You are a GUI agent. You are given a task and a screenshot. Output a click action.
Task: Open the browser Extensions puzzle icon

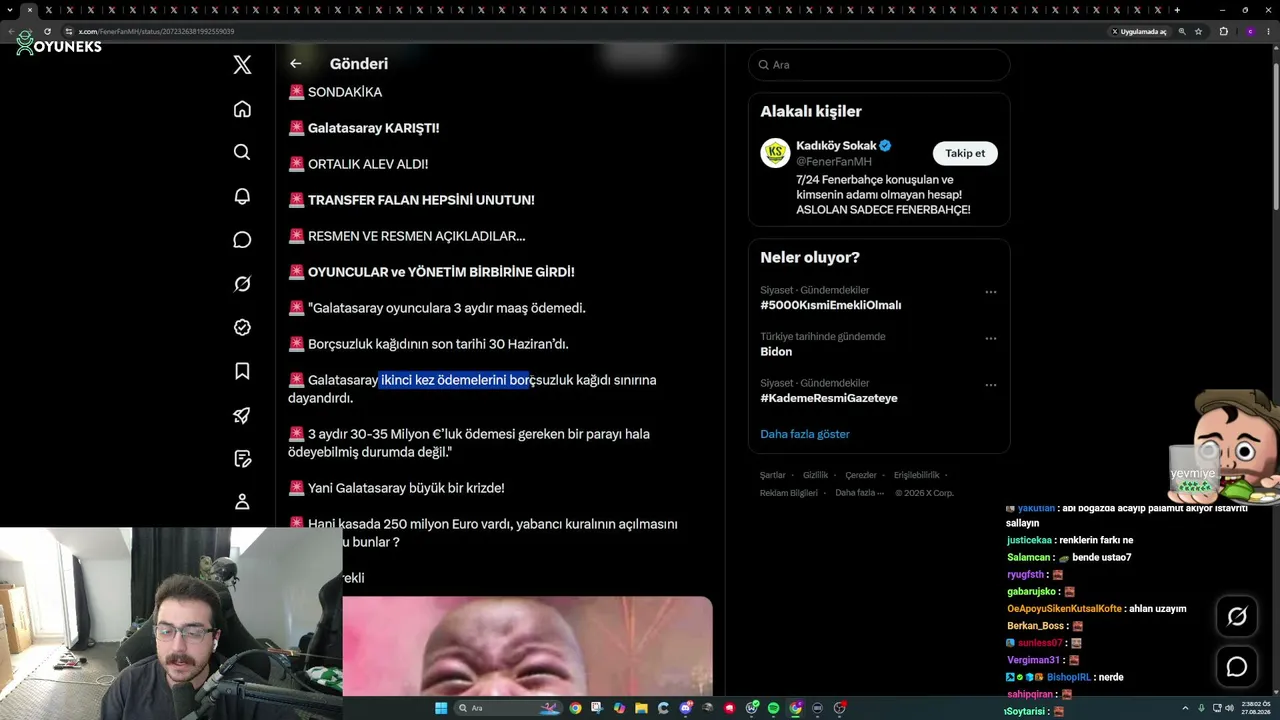pos(1223,31)
